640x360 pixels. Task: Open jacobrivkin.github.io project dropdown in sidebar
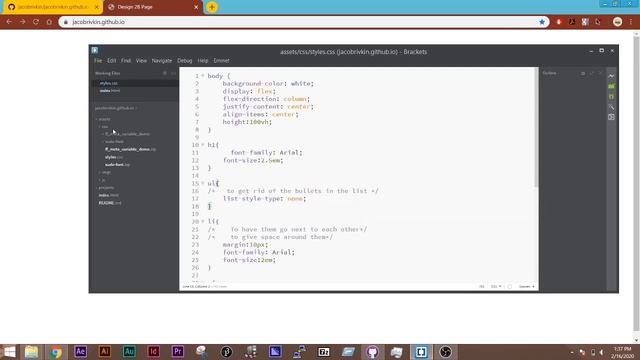[x=116, y=108]
